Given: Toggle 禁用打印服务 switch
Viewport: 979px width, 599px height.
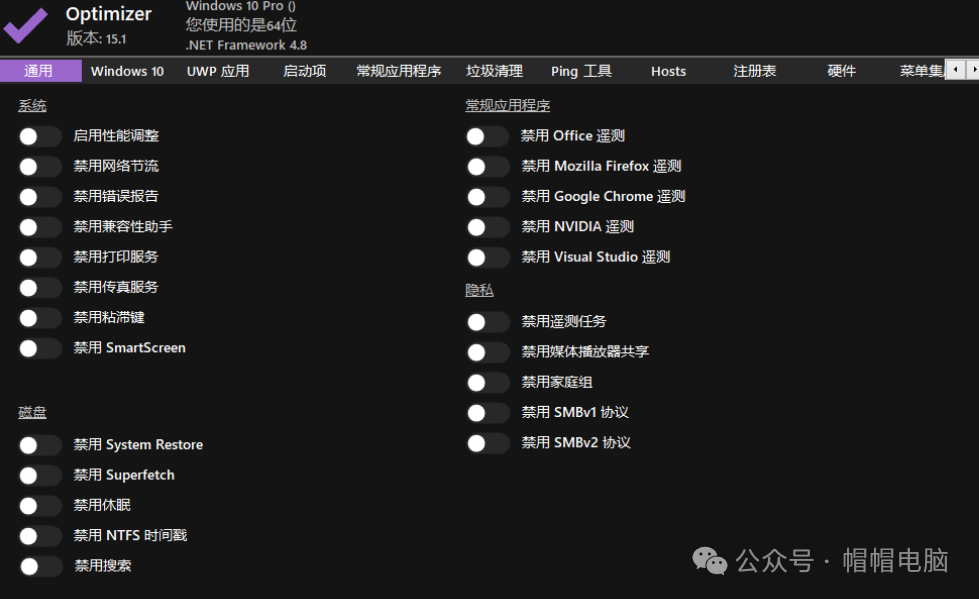Looking at the screenshot, I should 39,257.
